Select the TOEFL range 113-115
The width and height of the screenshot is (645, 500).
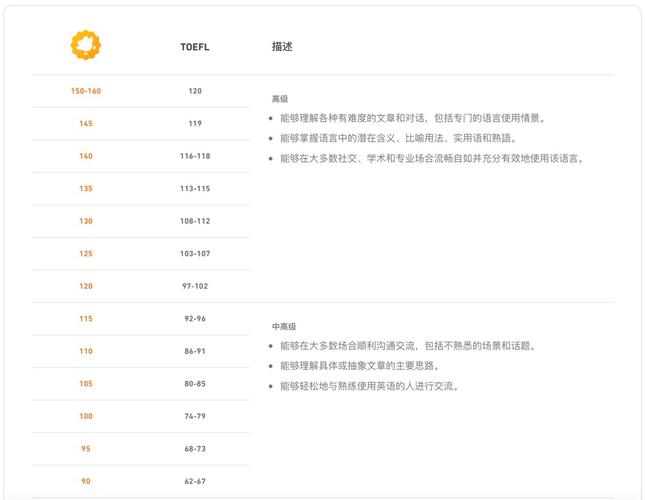pos(195,188)
